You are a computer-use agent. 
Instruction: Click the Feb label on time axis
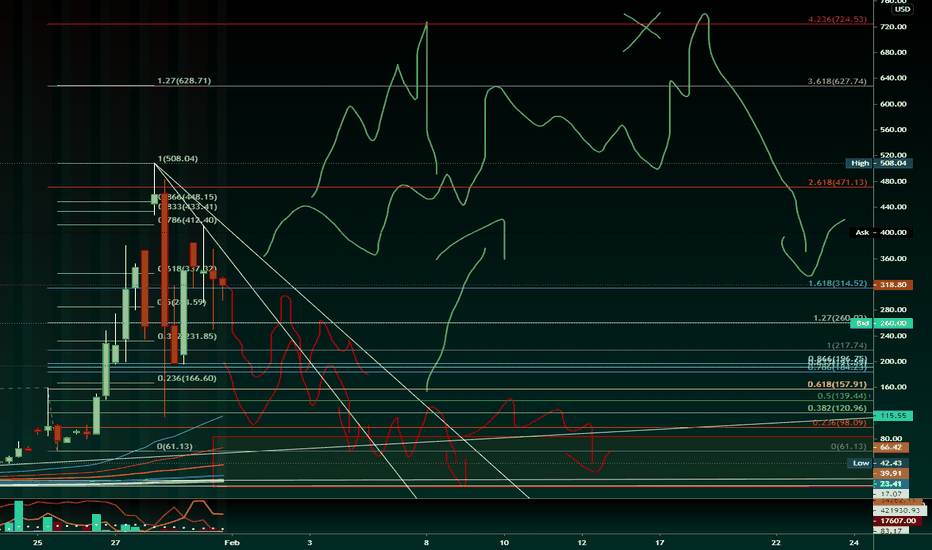(x=232, y=542)
